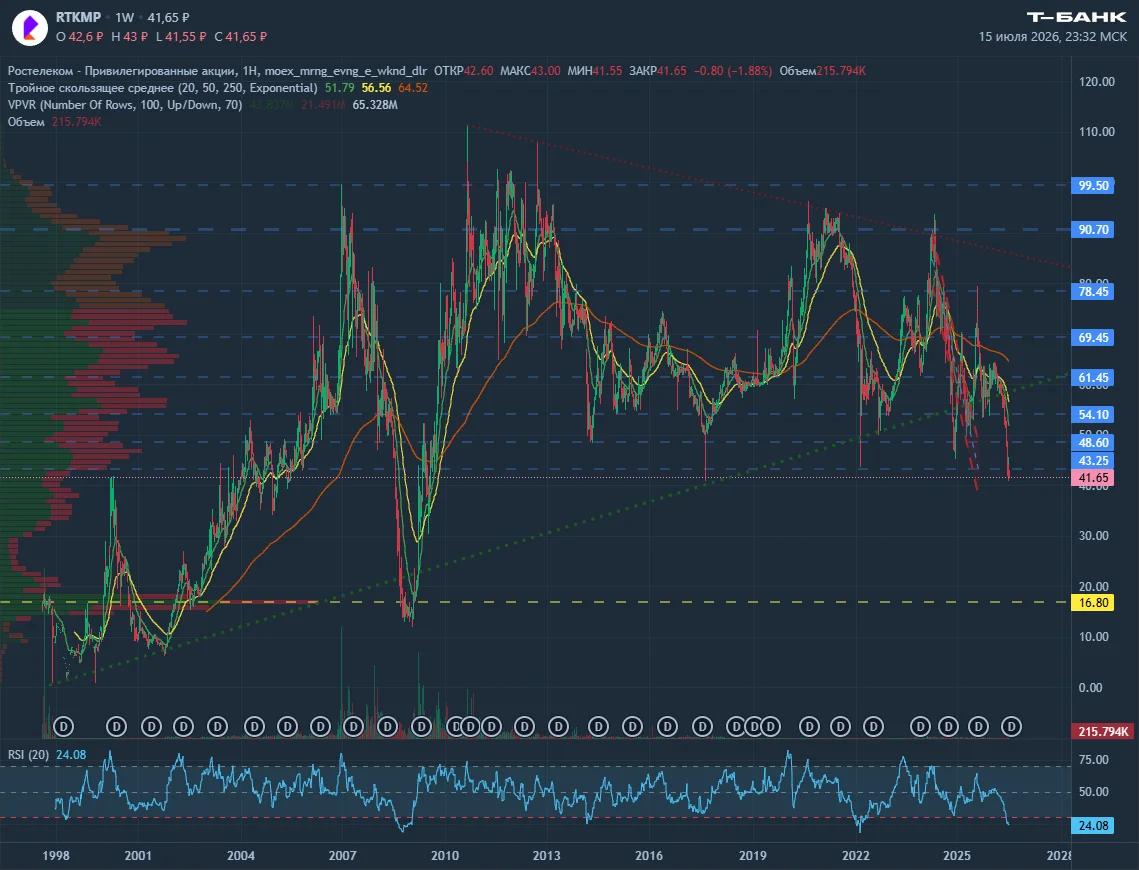Click the 2025 year on time axis
The image size is (1139, 870).
(x=957, y=855)
